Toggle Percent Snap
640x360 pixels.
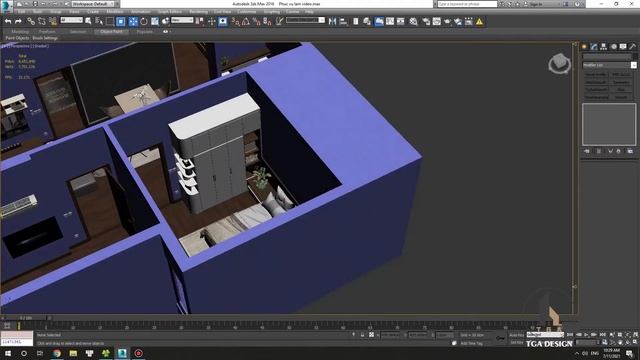pyautogui.click(x=256, y=21)
